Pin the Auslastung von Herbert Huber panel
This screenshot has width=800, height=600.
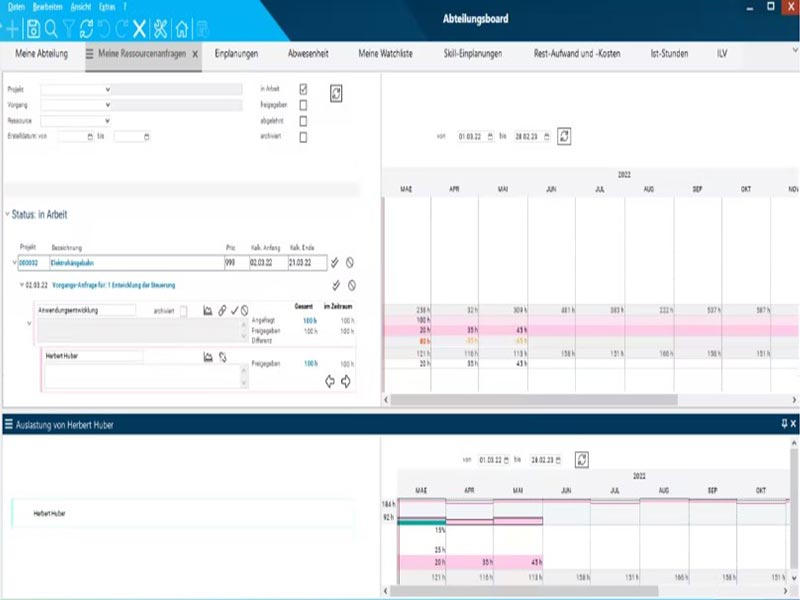pos(784,423)
